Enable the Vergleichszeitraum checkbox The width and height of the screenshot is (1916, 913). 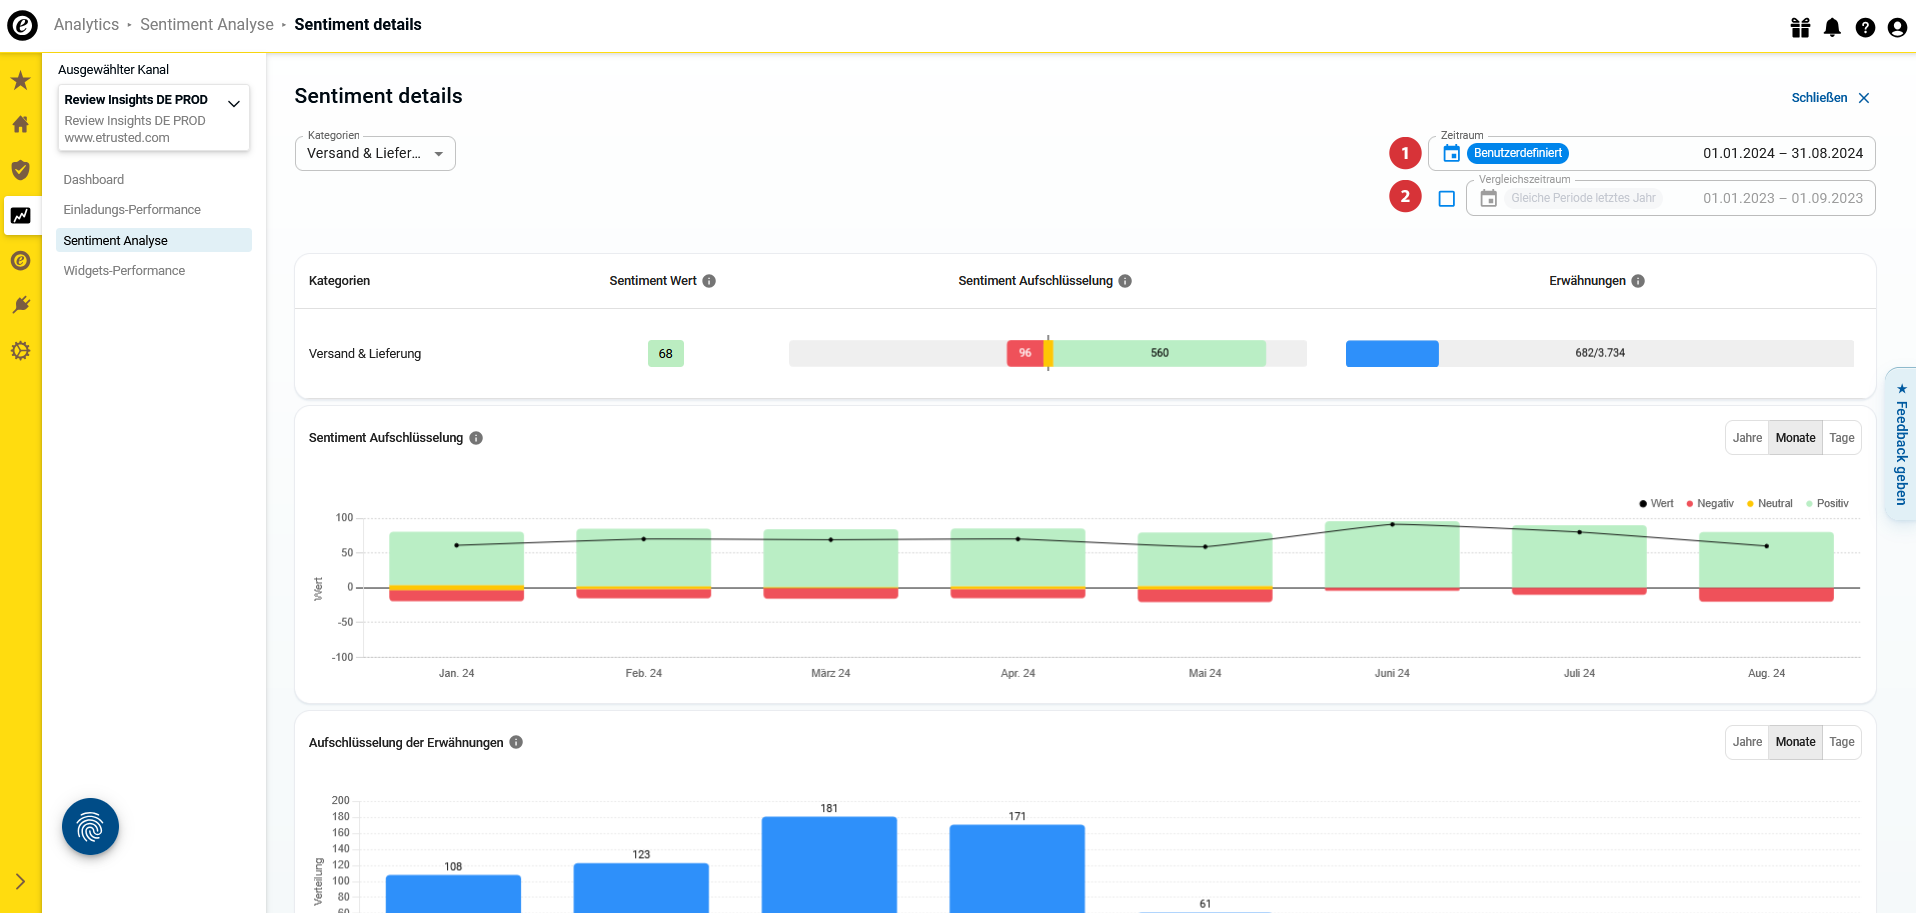(1446, 198)
